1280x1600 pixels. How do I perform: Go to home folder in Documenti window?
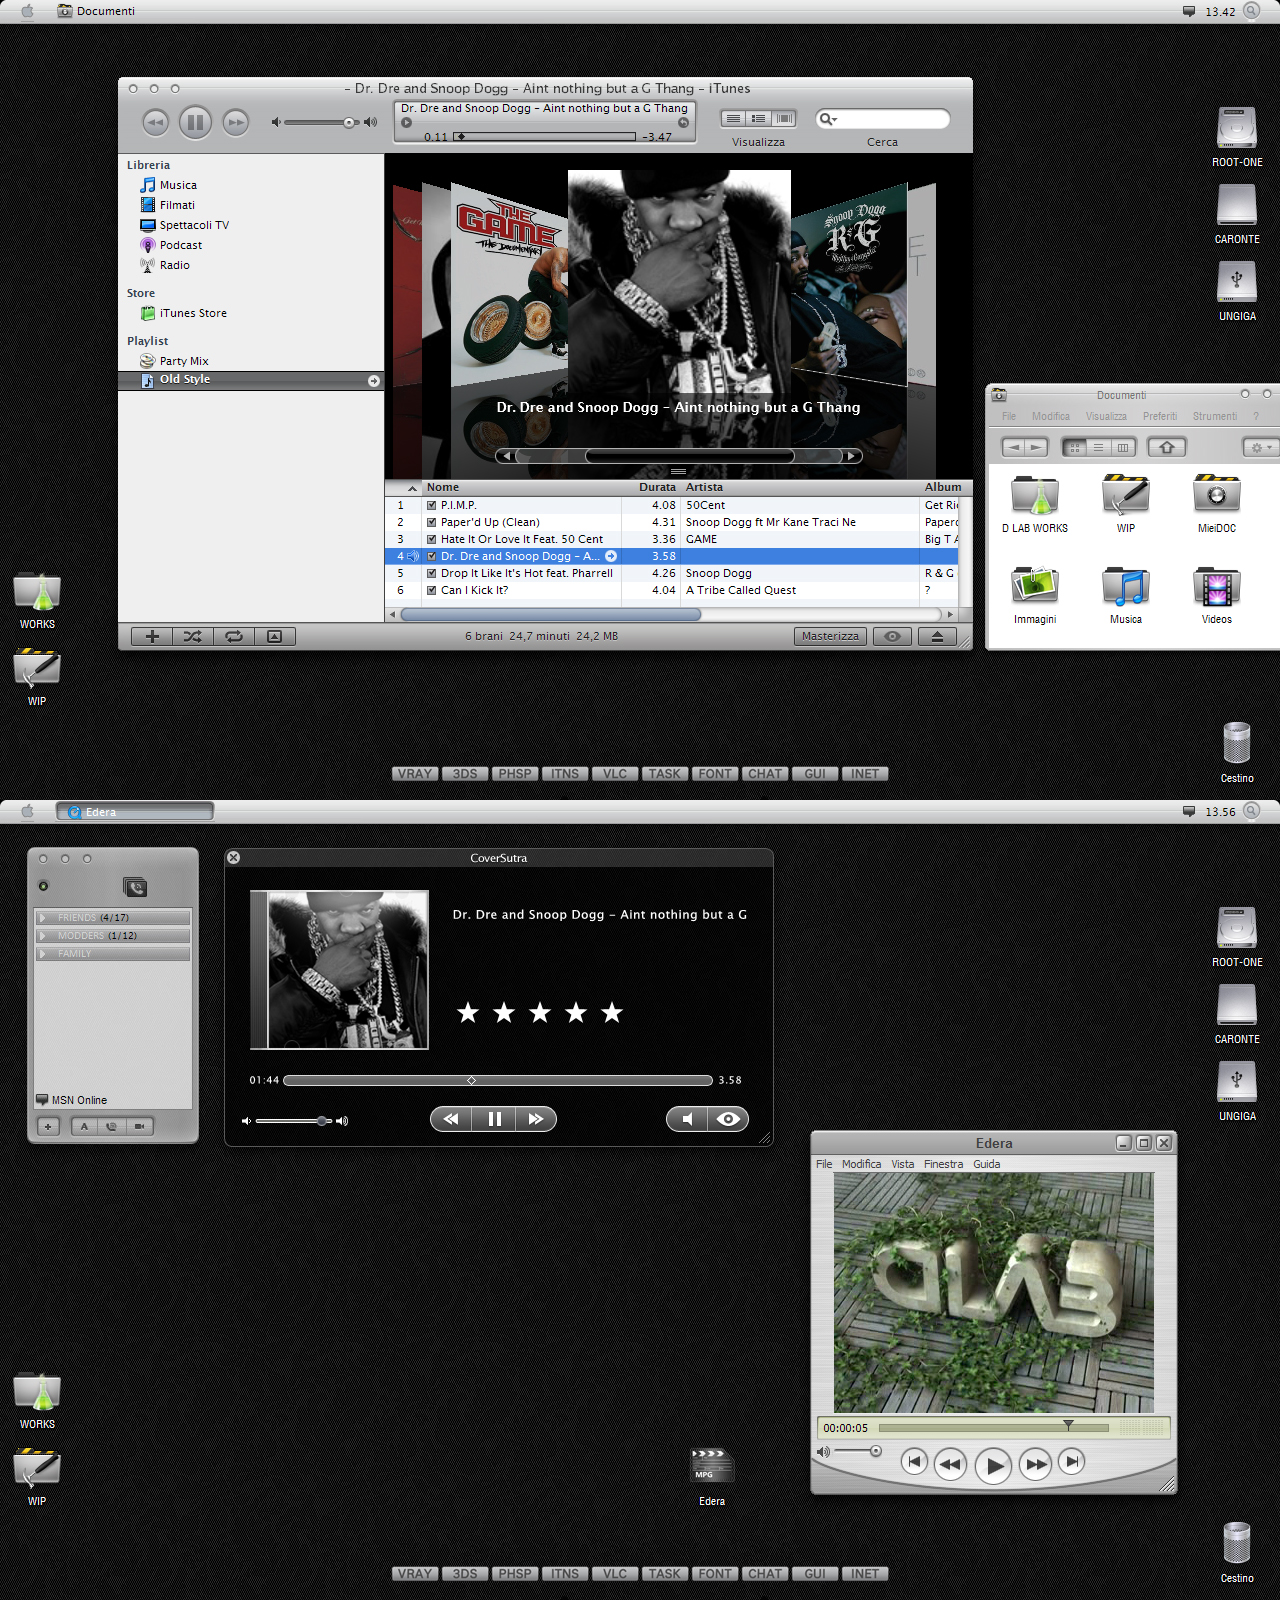[1167, 447]
